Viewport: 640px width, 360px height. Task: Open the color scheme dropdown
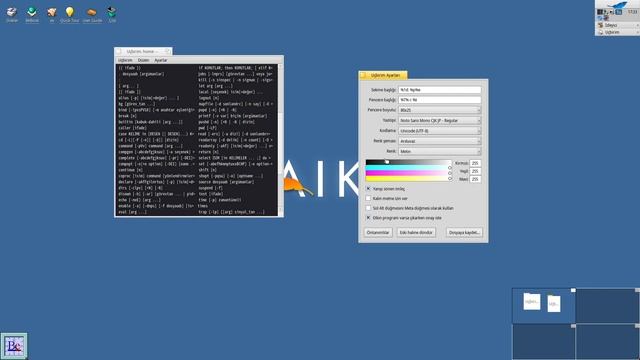[x=440, y=141]
